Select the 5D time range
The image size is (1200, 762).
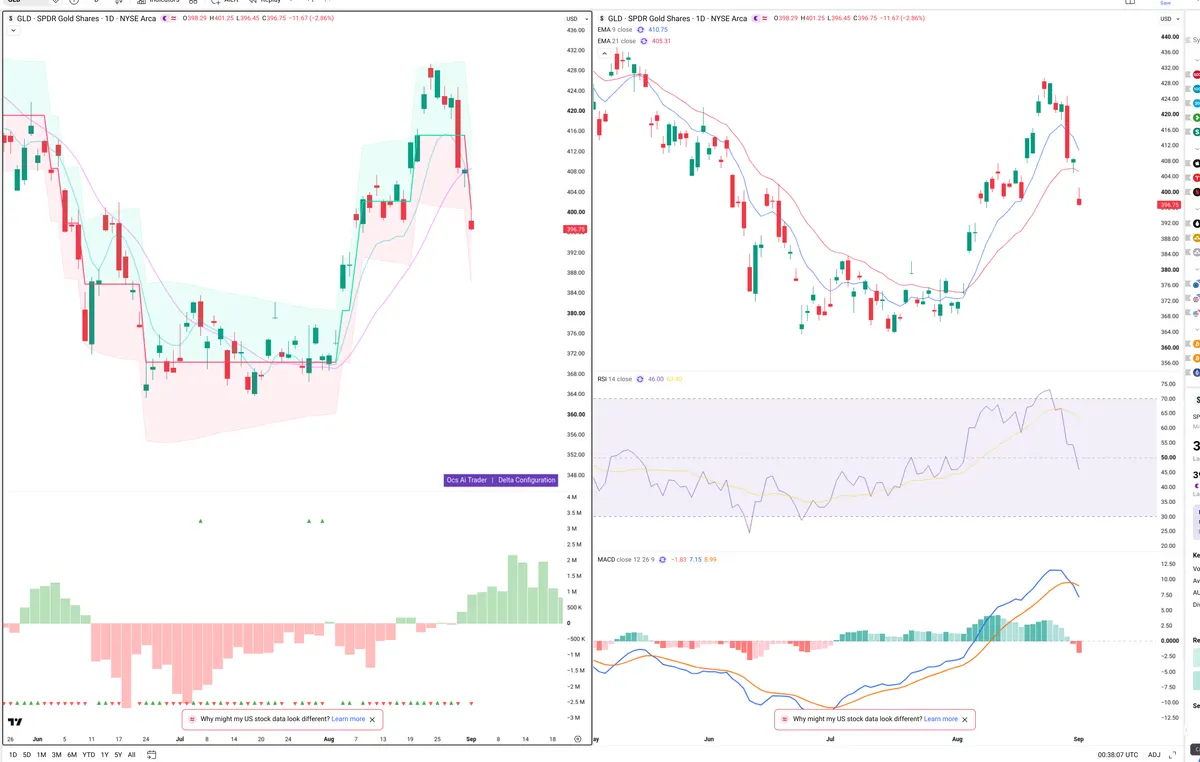click(27, 755)
